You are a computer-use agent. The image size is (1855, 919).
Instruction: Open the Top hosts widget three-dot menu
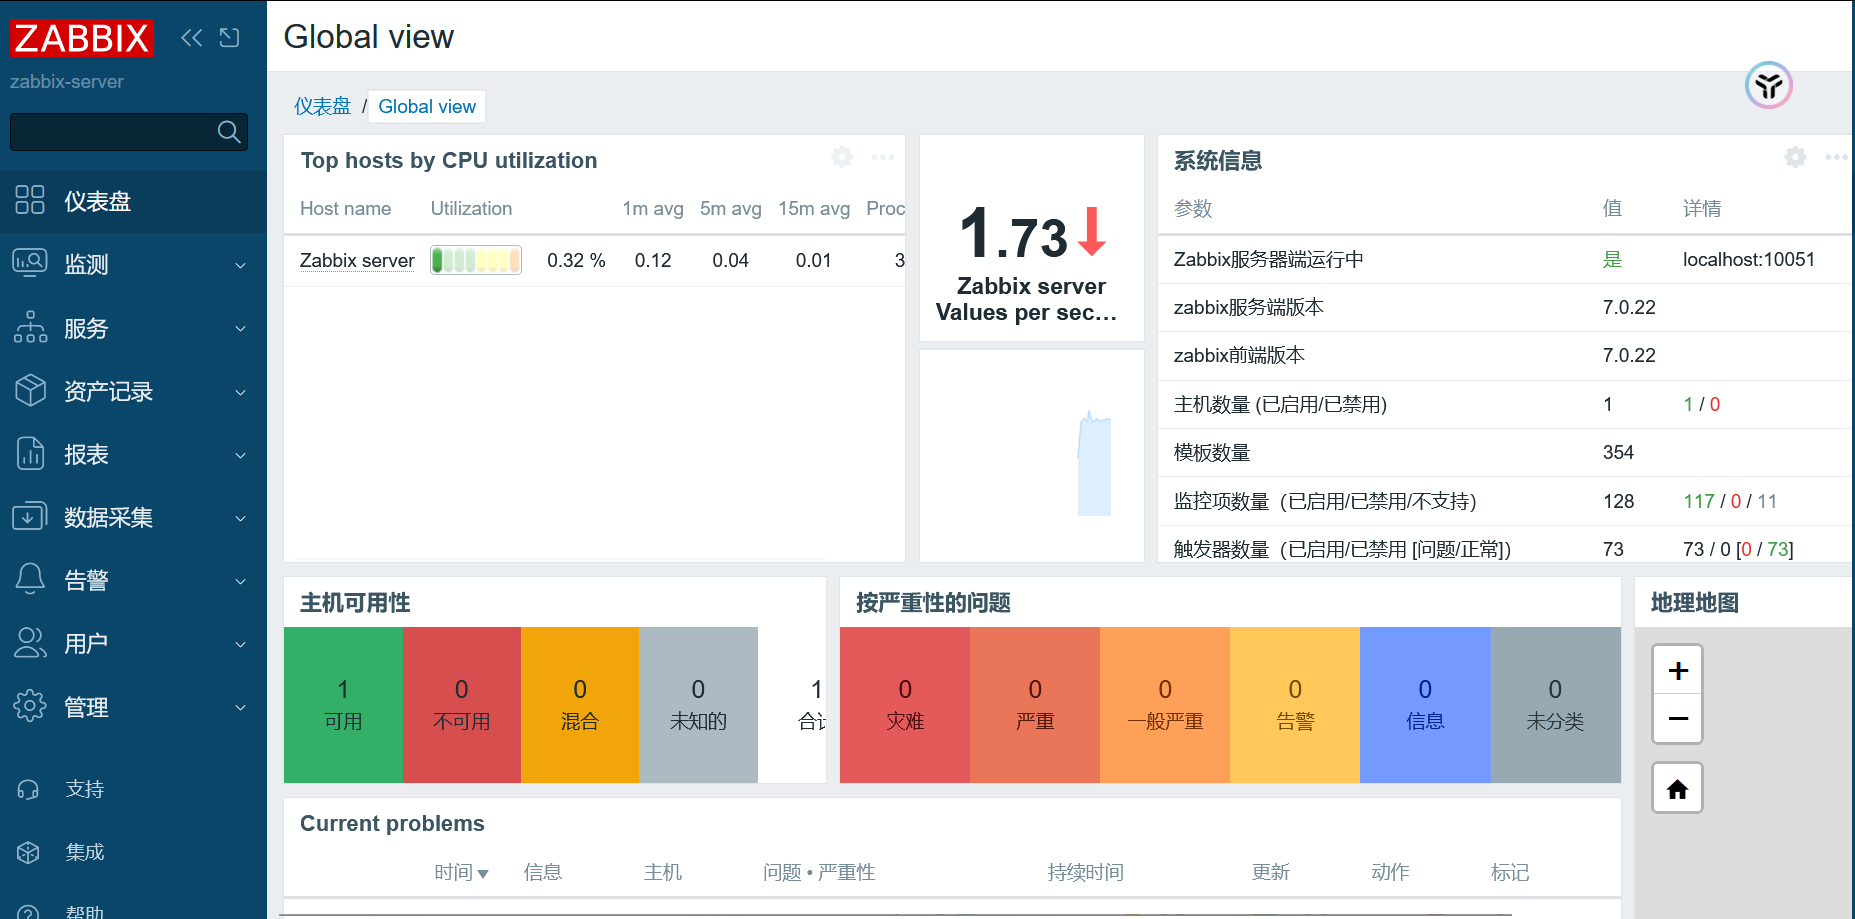[x=883, y=157]
